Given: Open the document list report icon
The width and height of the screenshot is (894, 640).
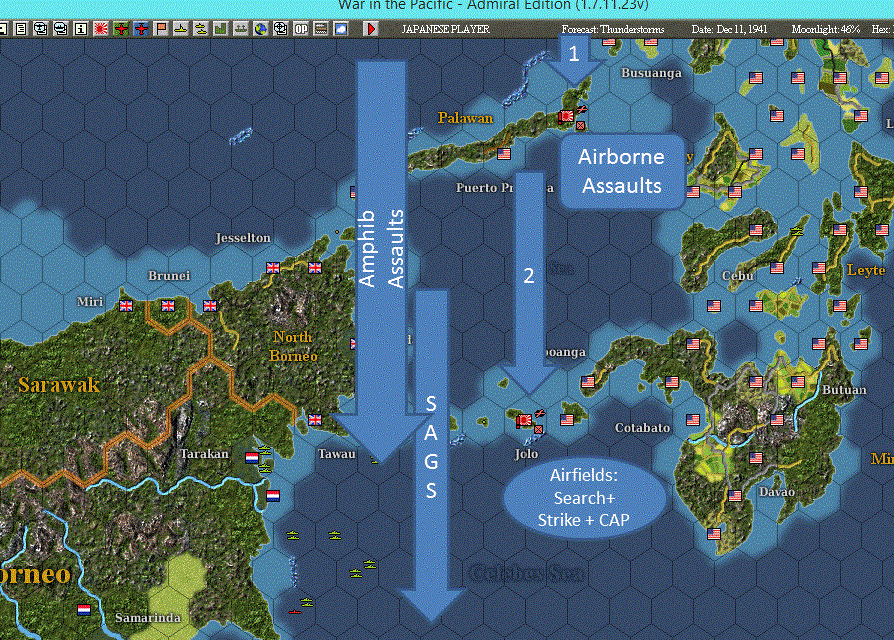Looking at the screenshot, I should tap(21, 28).
